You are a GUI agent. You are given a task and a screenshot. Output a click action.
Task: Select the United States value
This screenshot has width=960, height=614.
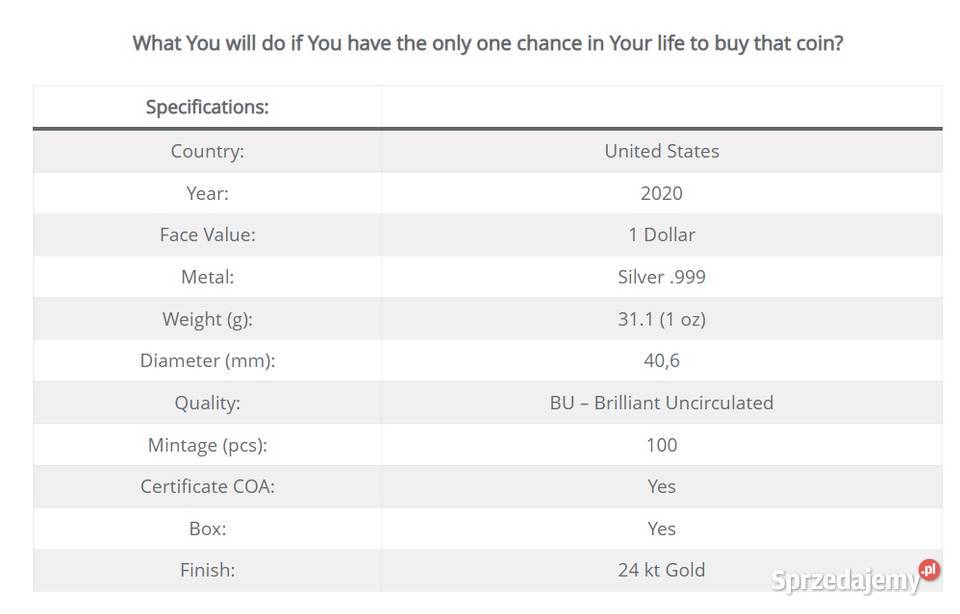(661, 151)
